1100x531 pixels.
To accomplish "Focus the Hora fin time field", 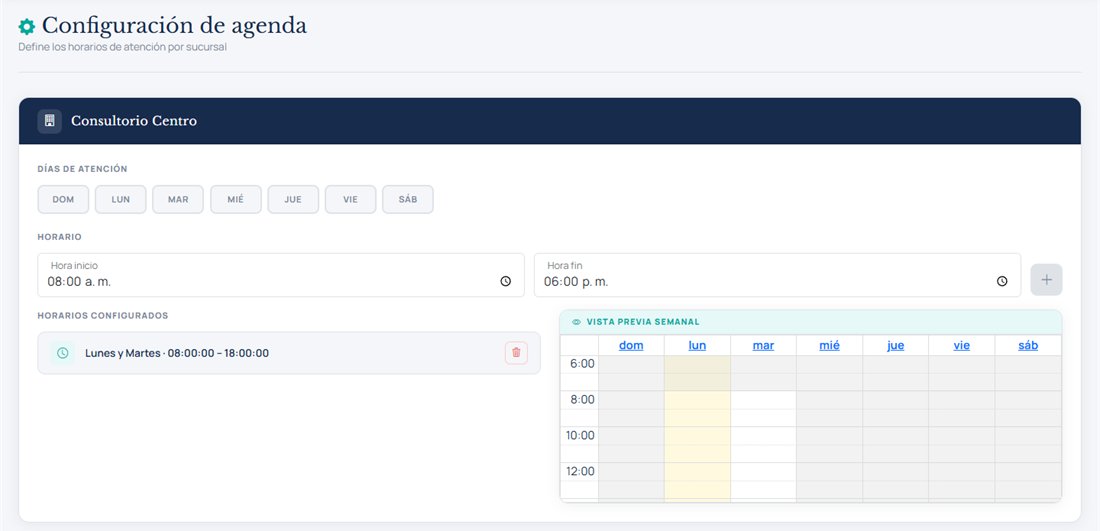I will 777,275.
